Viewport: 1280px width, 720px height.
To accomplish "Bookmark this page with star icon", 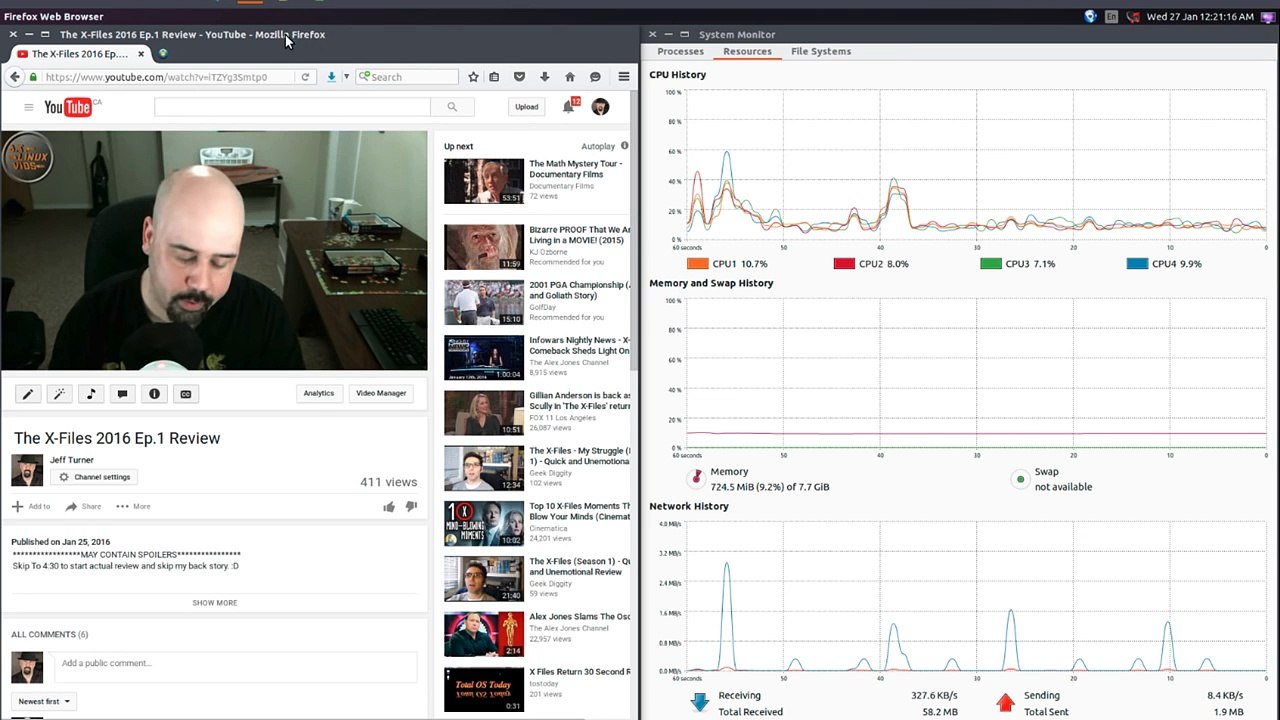I will (473, 77).
